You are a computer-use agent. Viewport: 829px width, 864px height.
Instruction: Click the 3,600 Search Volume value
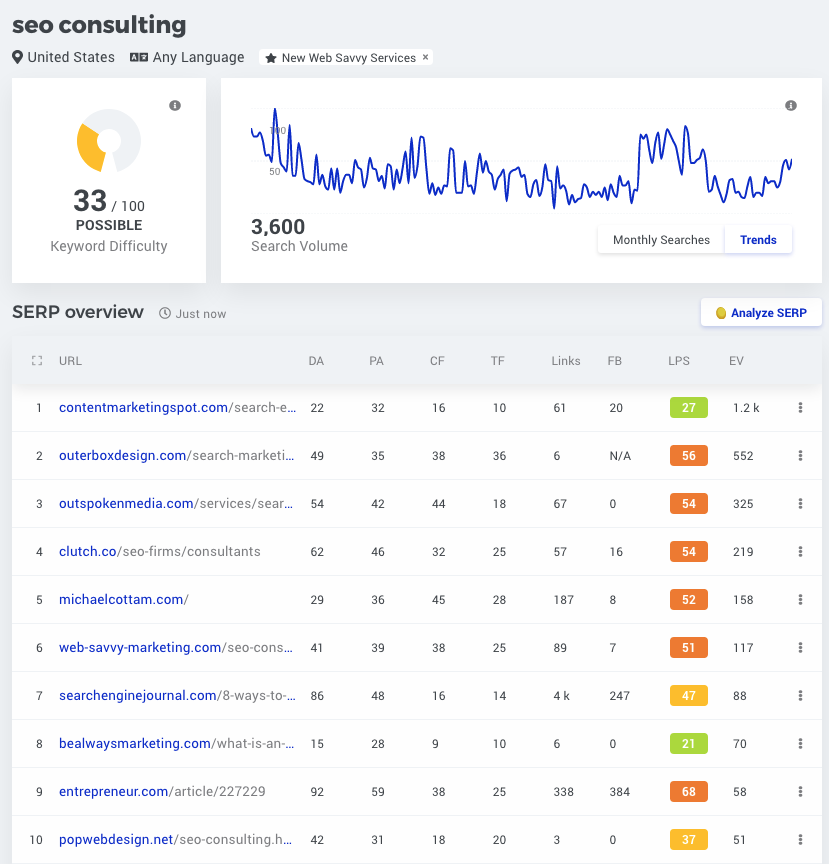(x=278, y=226)
